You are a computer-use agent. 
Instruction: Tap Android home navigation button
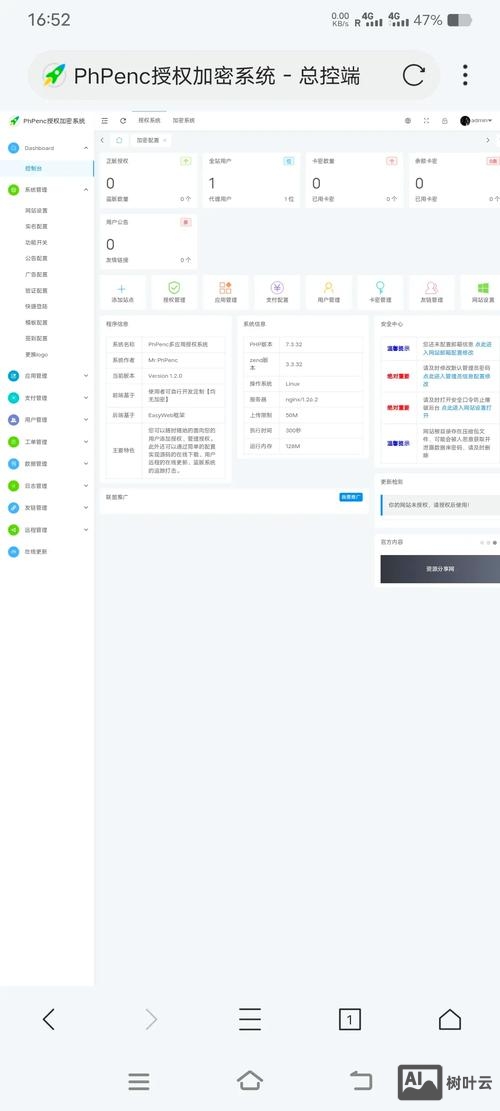point(250,1081)
